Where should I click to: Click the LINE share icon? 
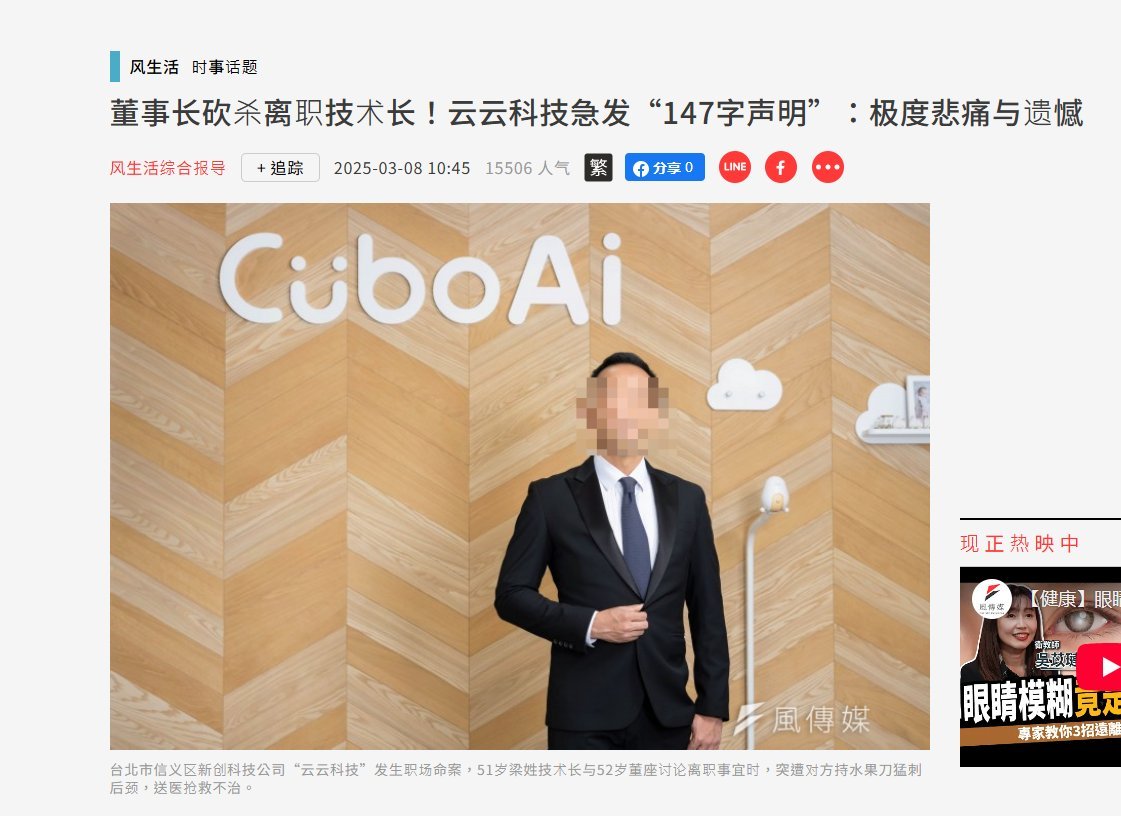(x=735, y=167)
